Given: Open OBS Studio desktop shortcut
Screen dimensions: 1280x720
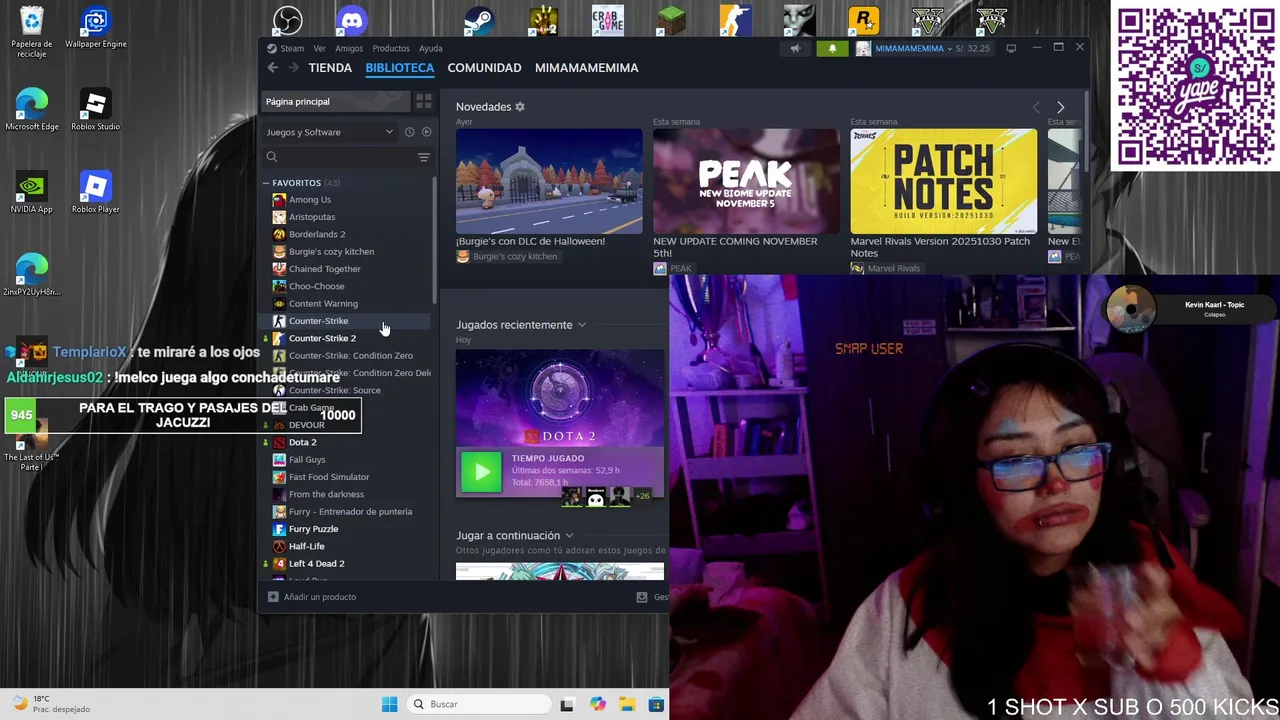Looking at the screenshot, I should click(x=288, y=20).
